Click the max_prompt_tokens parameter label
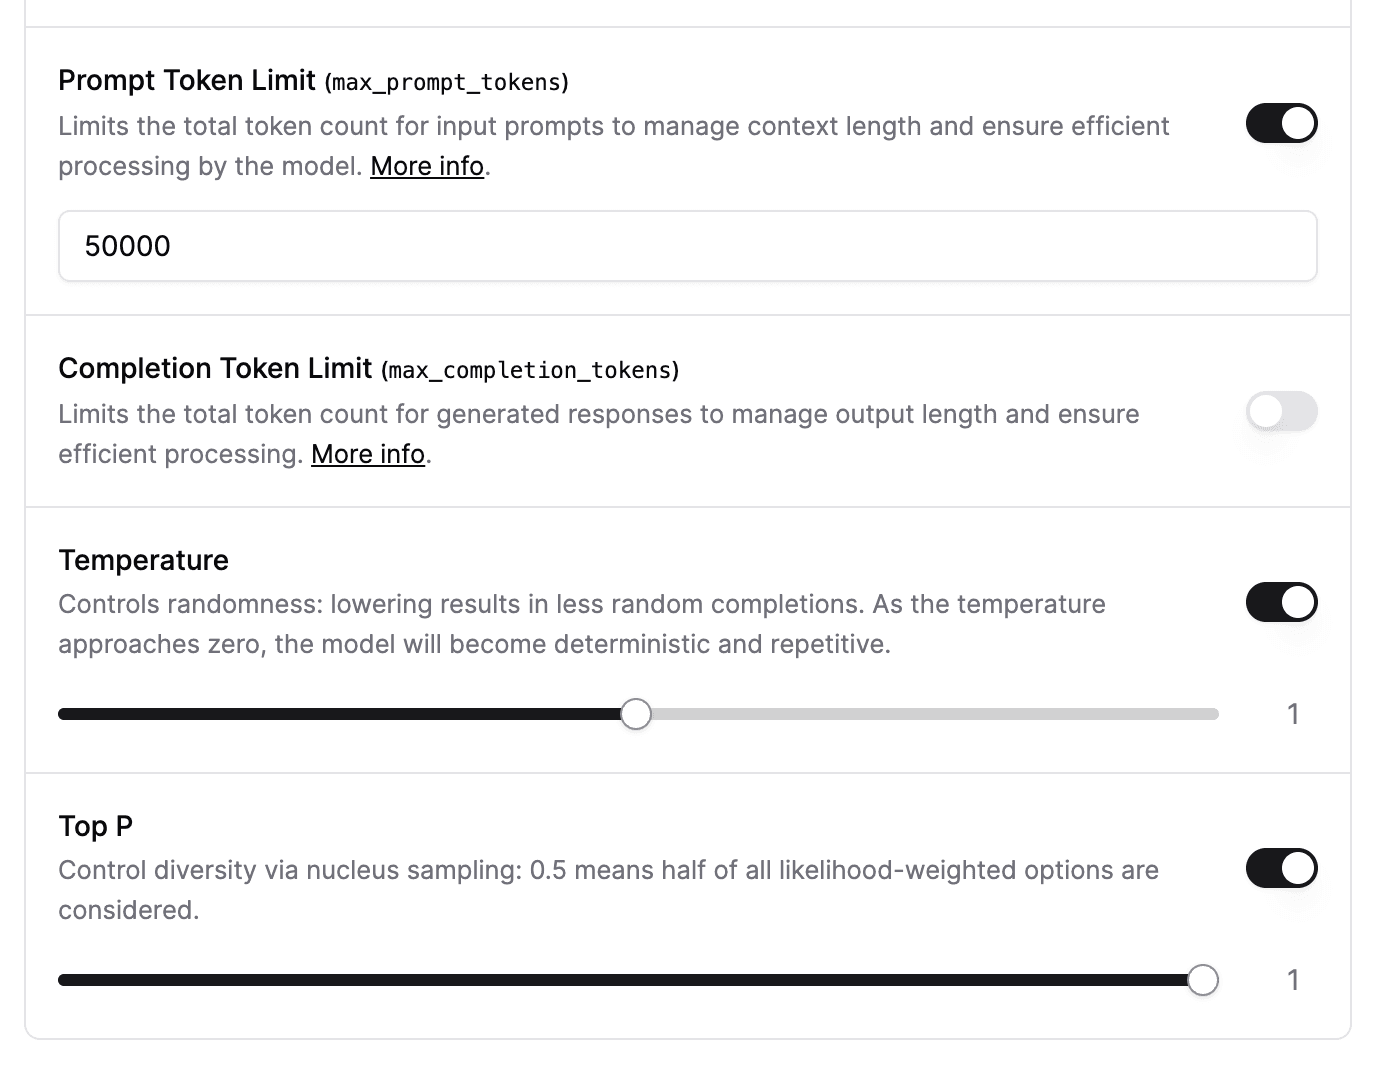The height and width of the screenshot is (1070, 1376). coord(447,82)
